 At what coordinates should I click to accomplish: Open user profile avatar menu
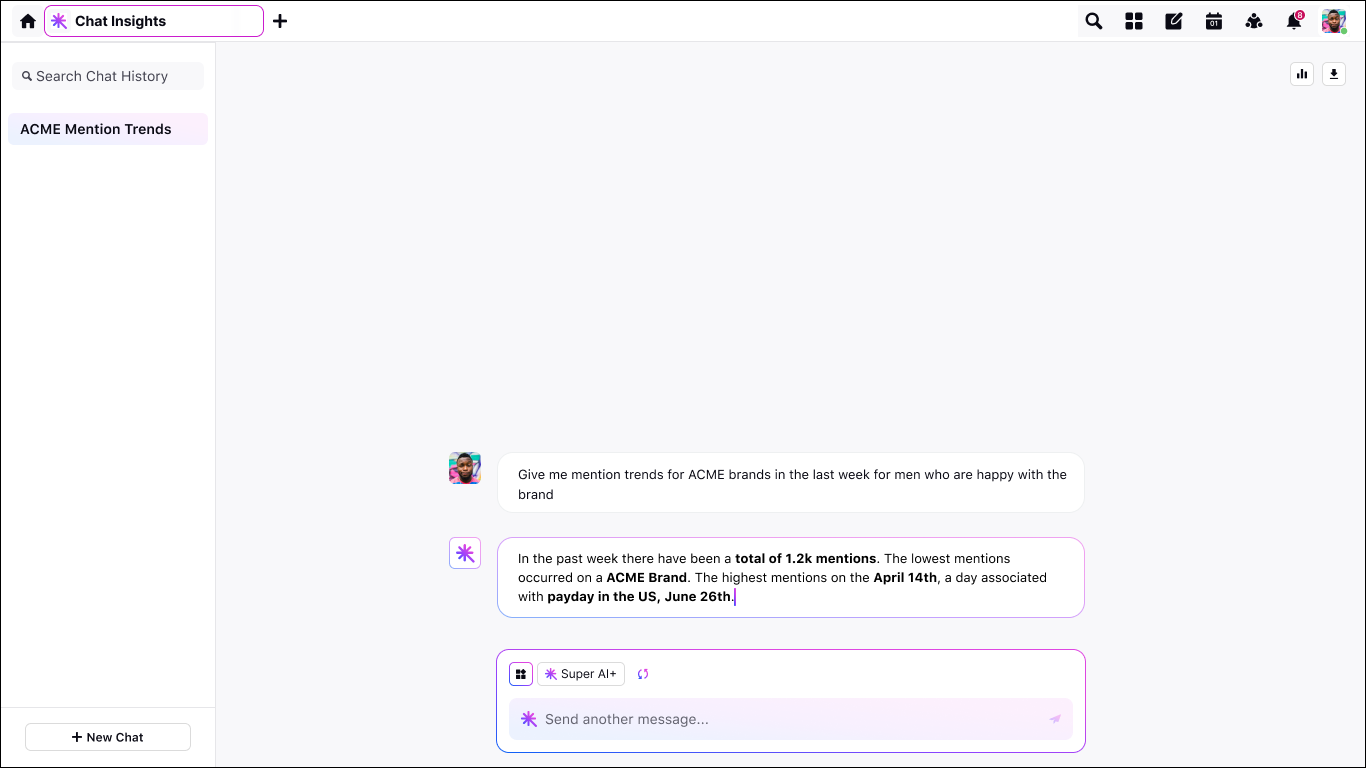click(x=1334, y=21)
